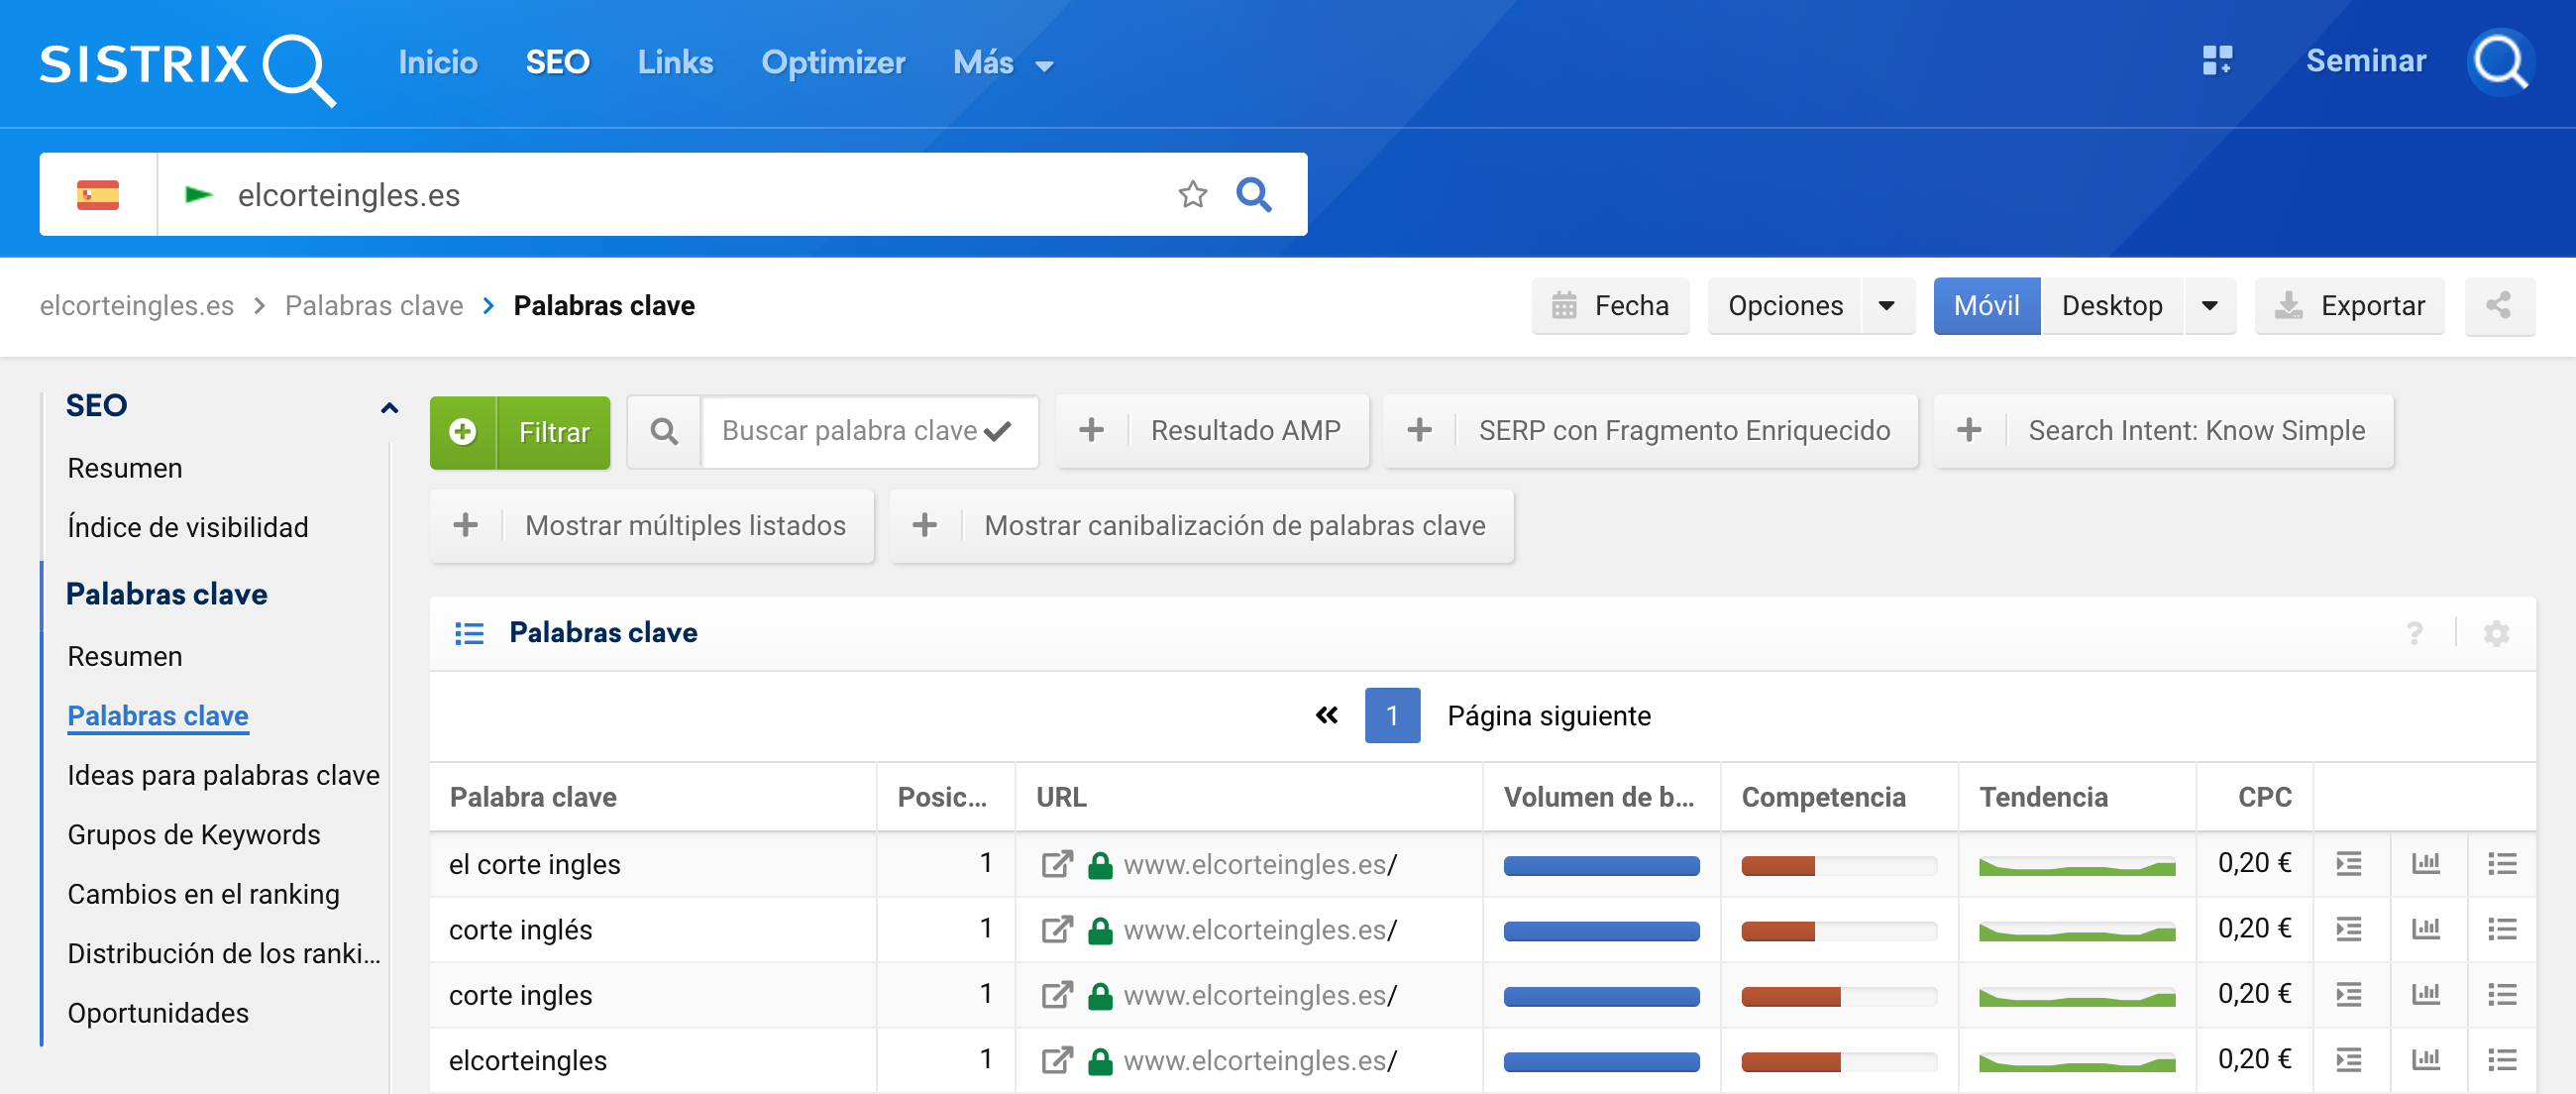2576x1094 pixels.
Task: Open Ideas para palabras clave in sidebar
Action: click(223, 775)
